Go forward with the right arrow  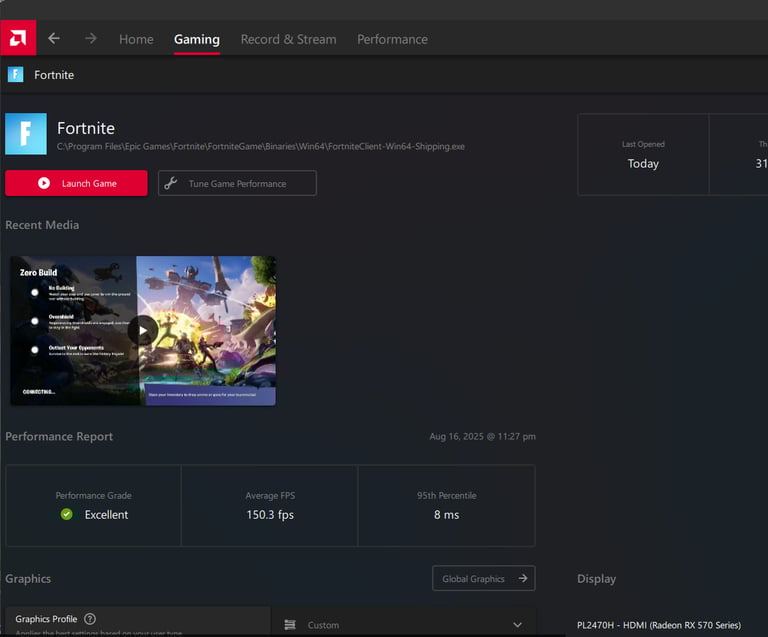point(91,38)
